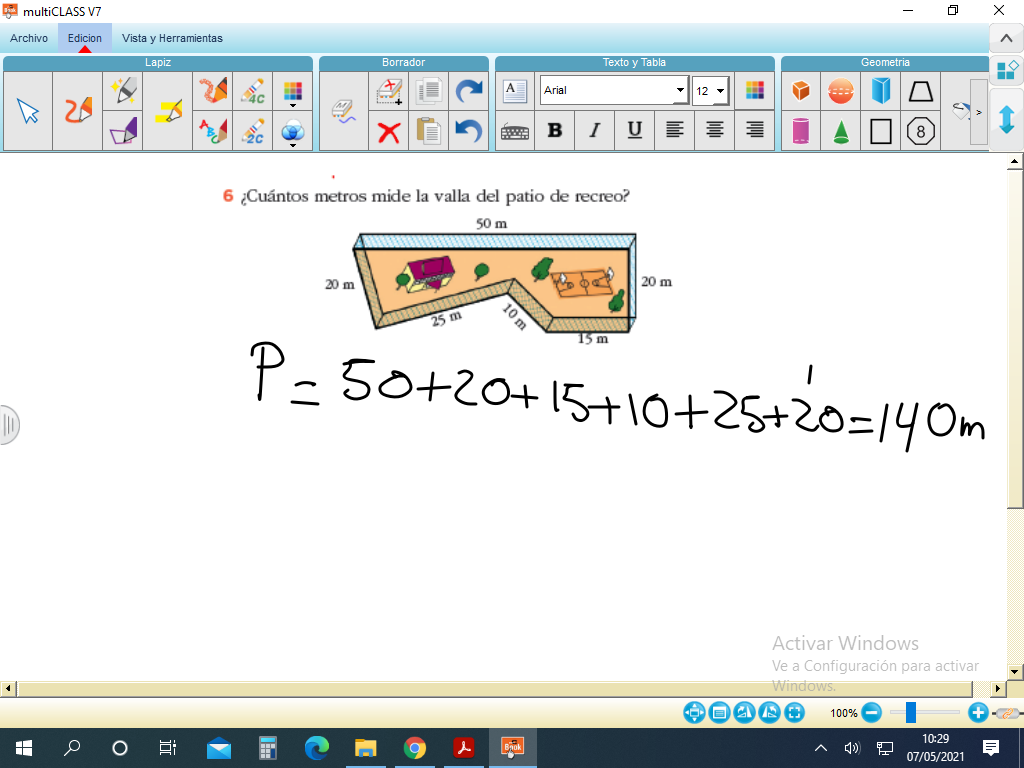
Task: Pick the textured pattern marker tool
Action: coord(213,91)
